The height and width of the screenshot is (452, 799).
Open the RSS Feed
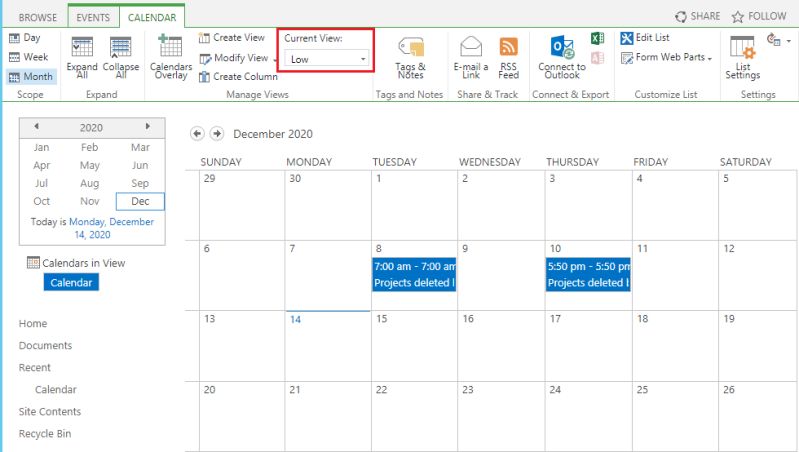(x=509, y=57)
